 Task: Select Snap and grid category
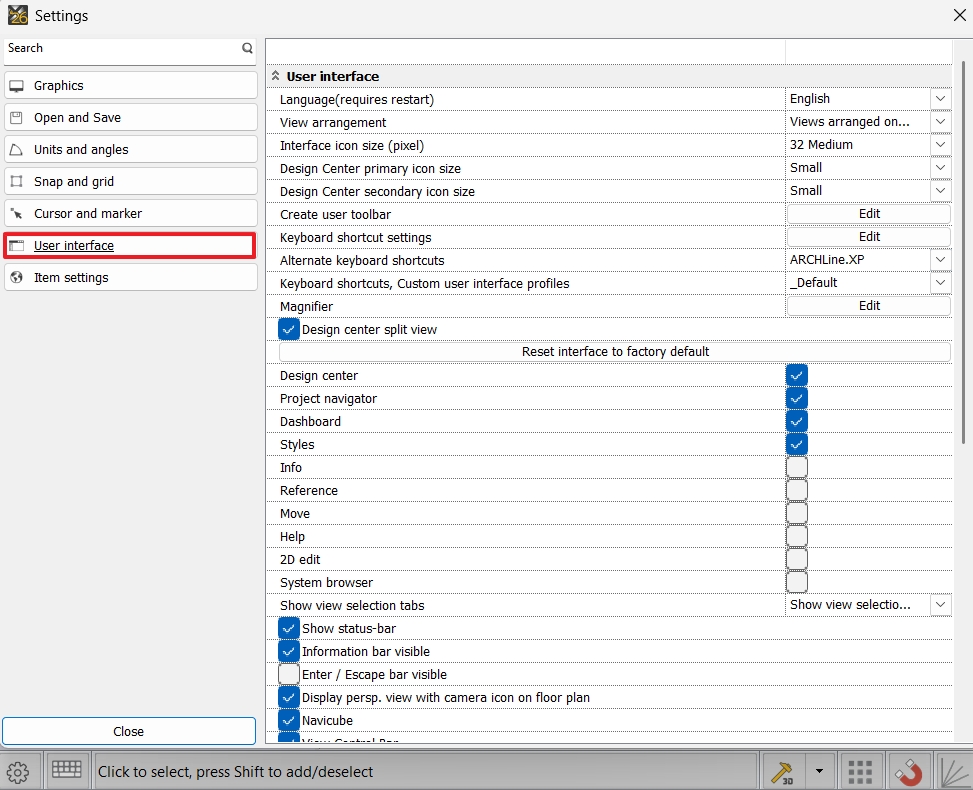click(x=130, y=182)
